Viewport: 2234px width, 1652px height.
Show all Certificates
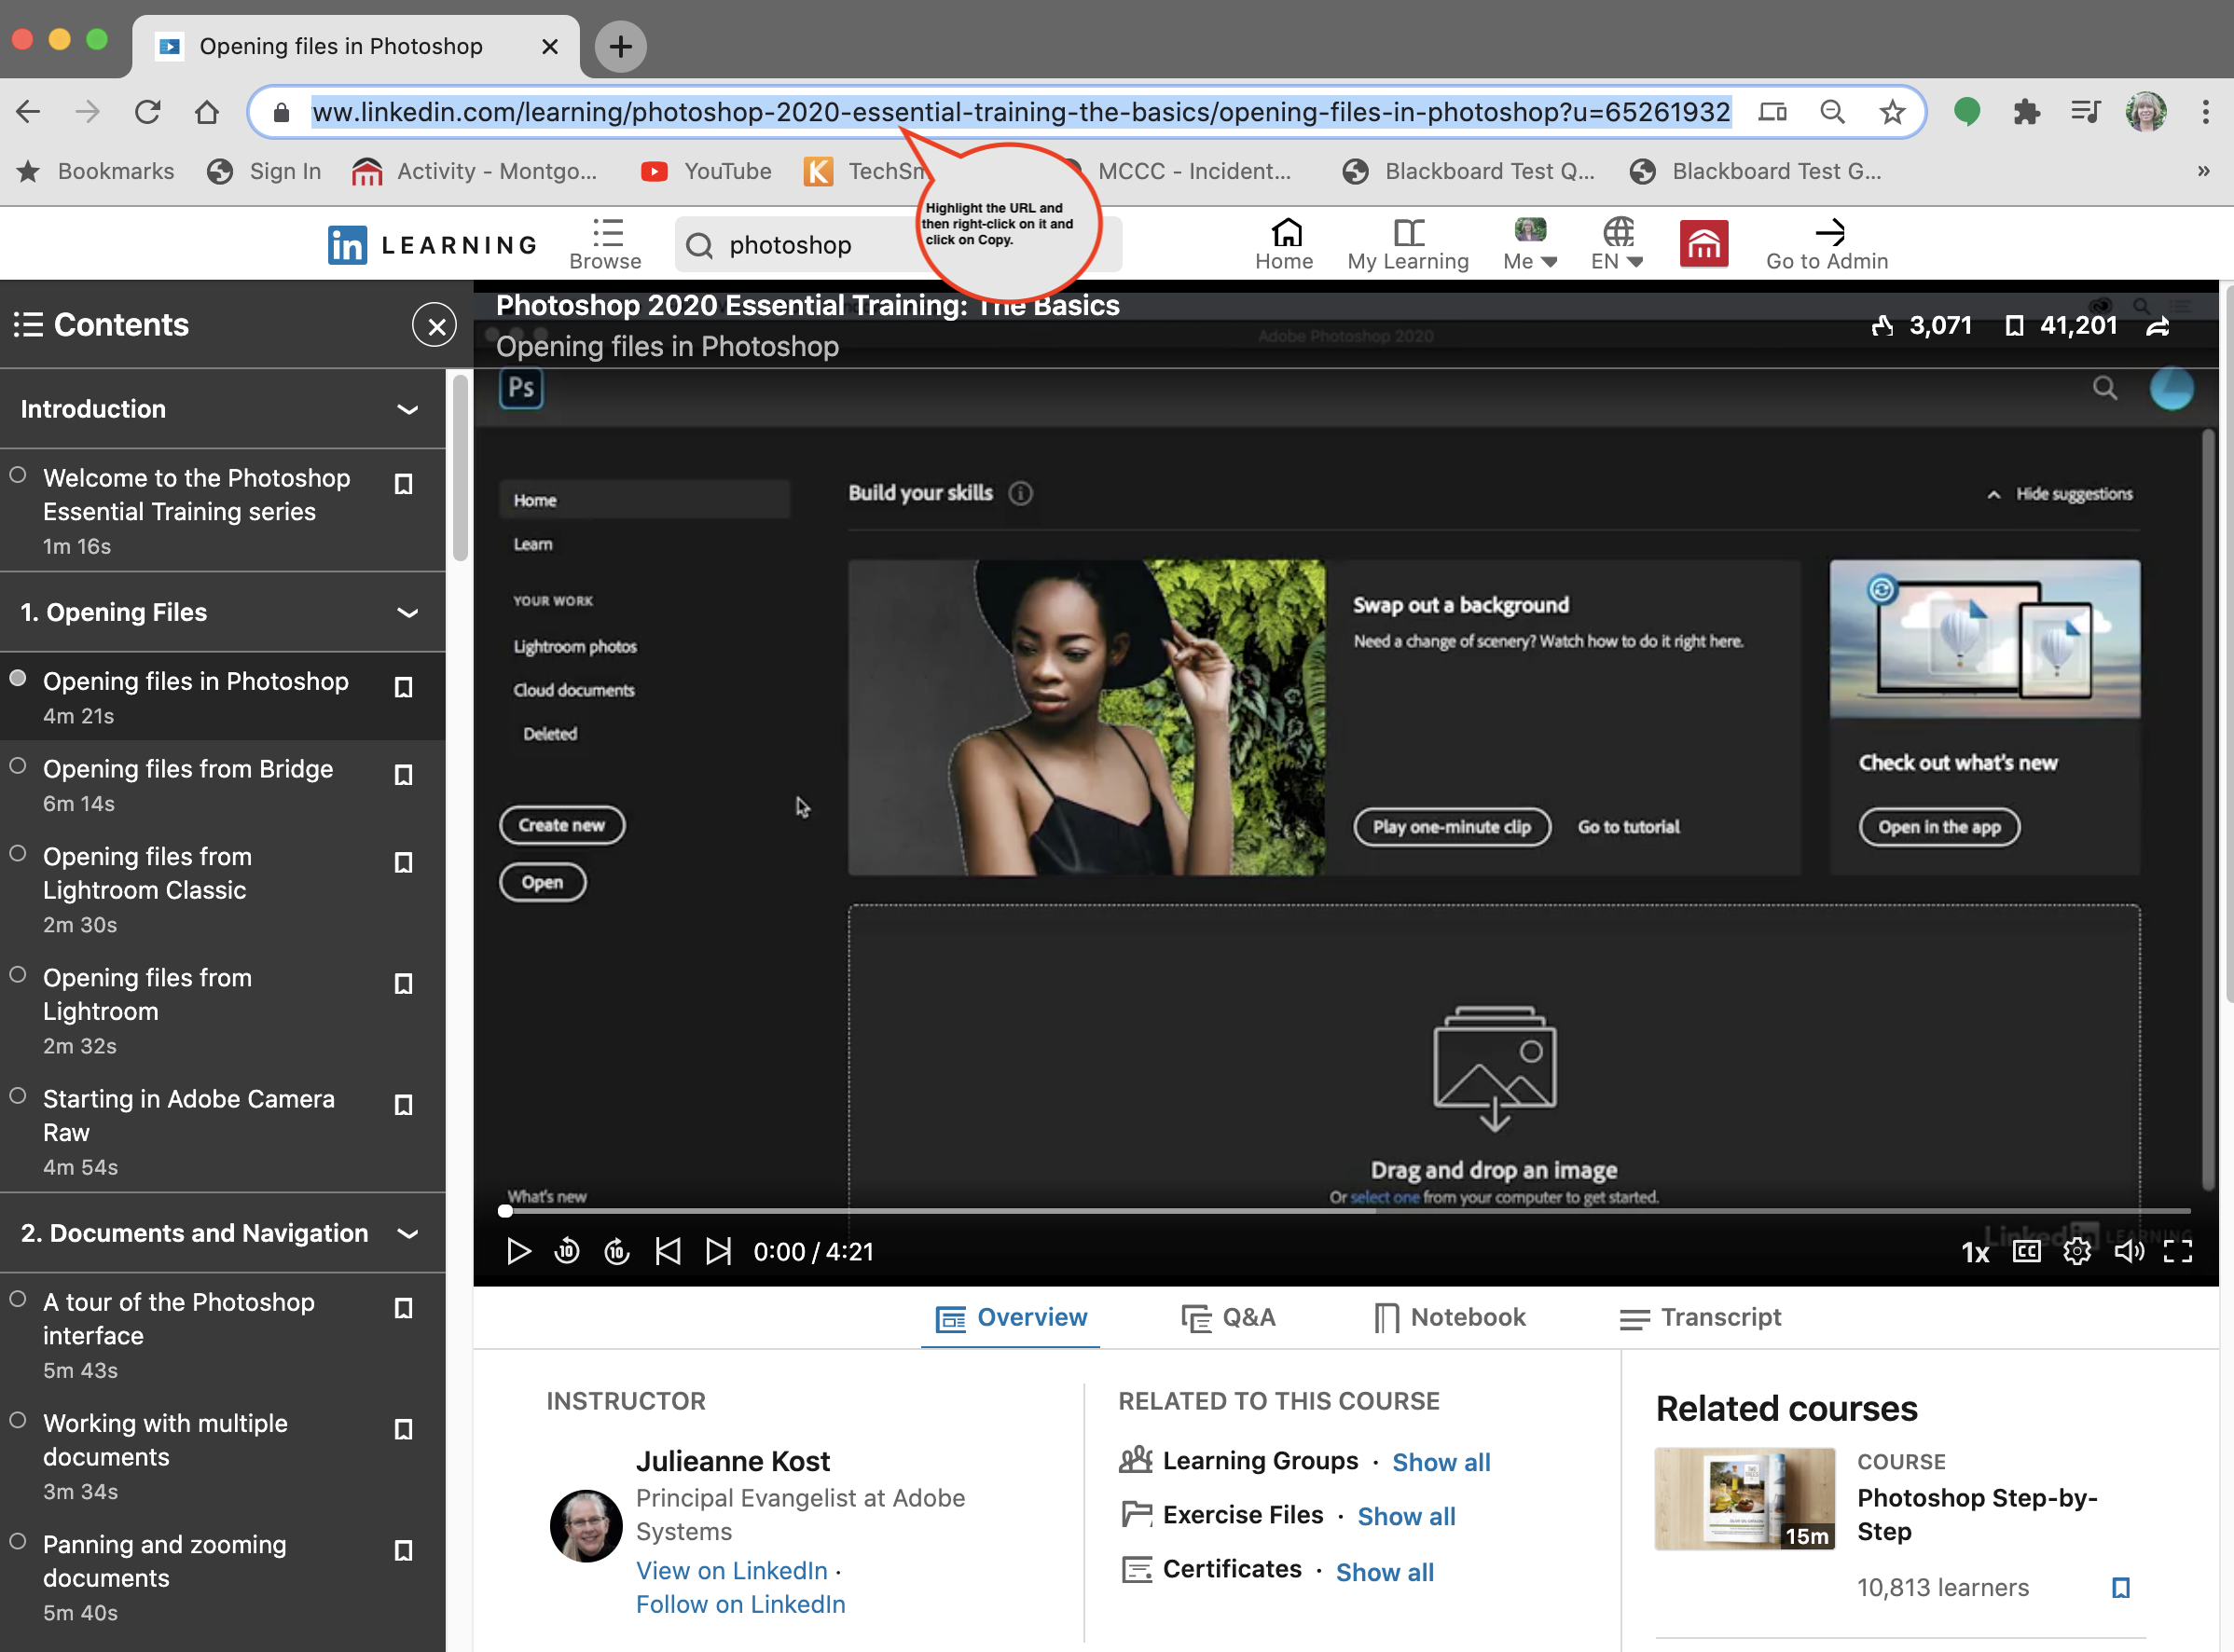click(x=1385, y=1572)
